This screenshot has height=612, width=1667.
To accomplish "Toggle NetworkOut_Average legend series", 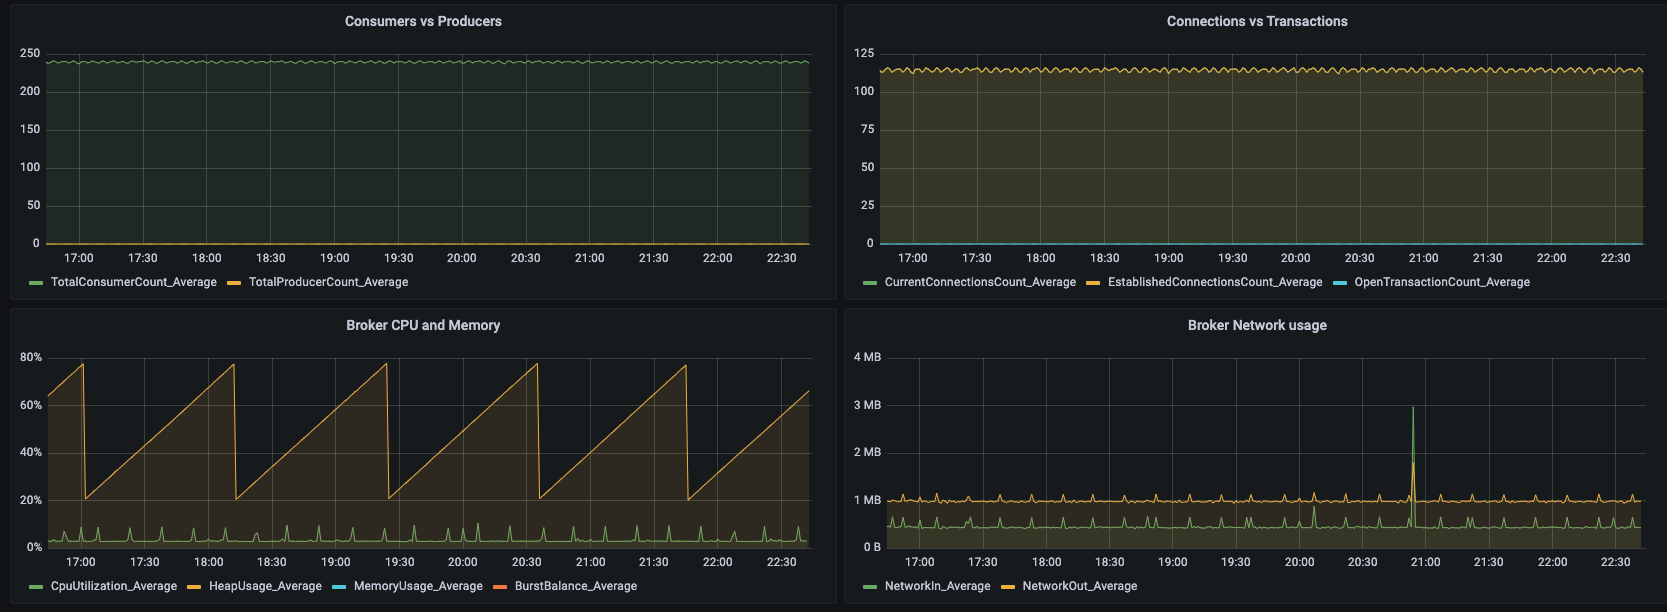I will (1080, 586).
